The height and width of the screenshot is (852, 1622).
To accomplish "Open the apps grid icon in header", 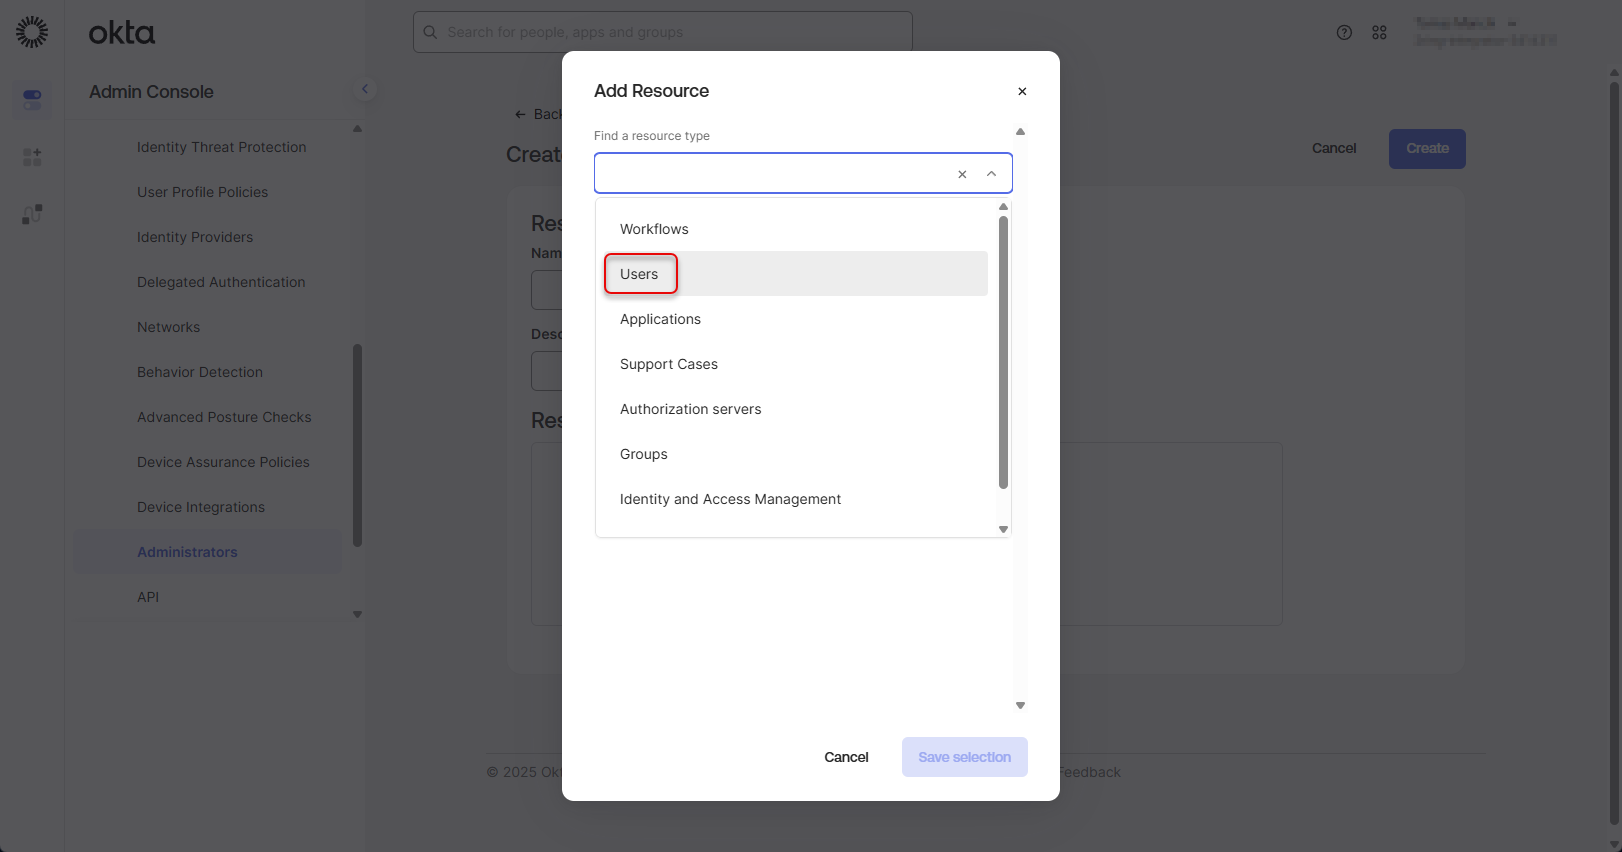I will (1379, 32).
